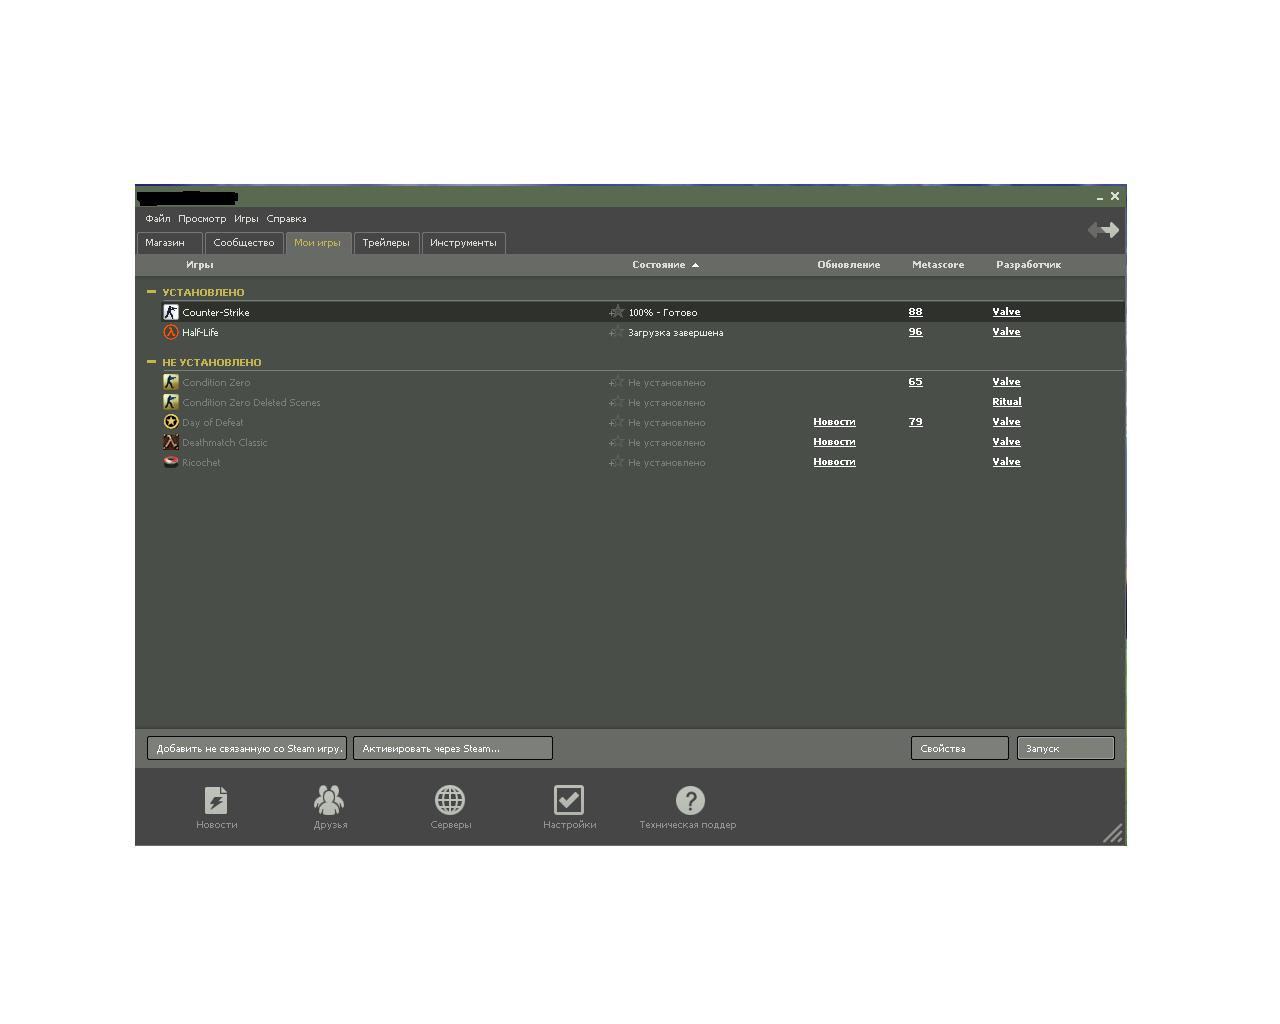This screenshot has width=1280, height=1024.
Task: Select the Condition Zero game icon
Action: (x=171, y=382)
